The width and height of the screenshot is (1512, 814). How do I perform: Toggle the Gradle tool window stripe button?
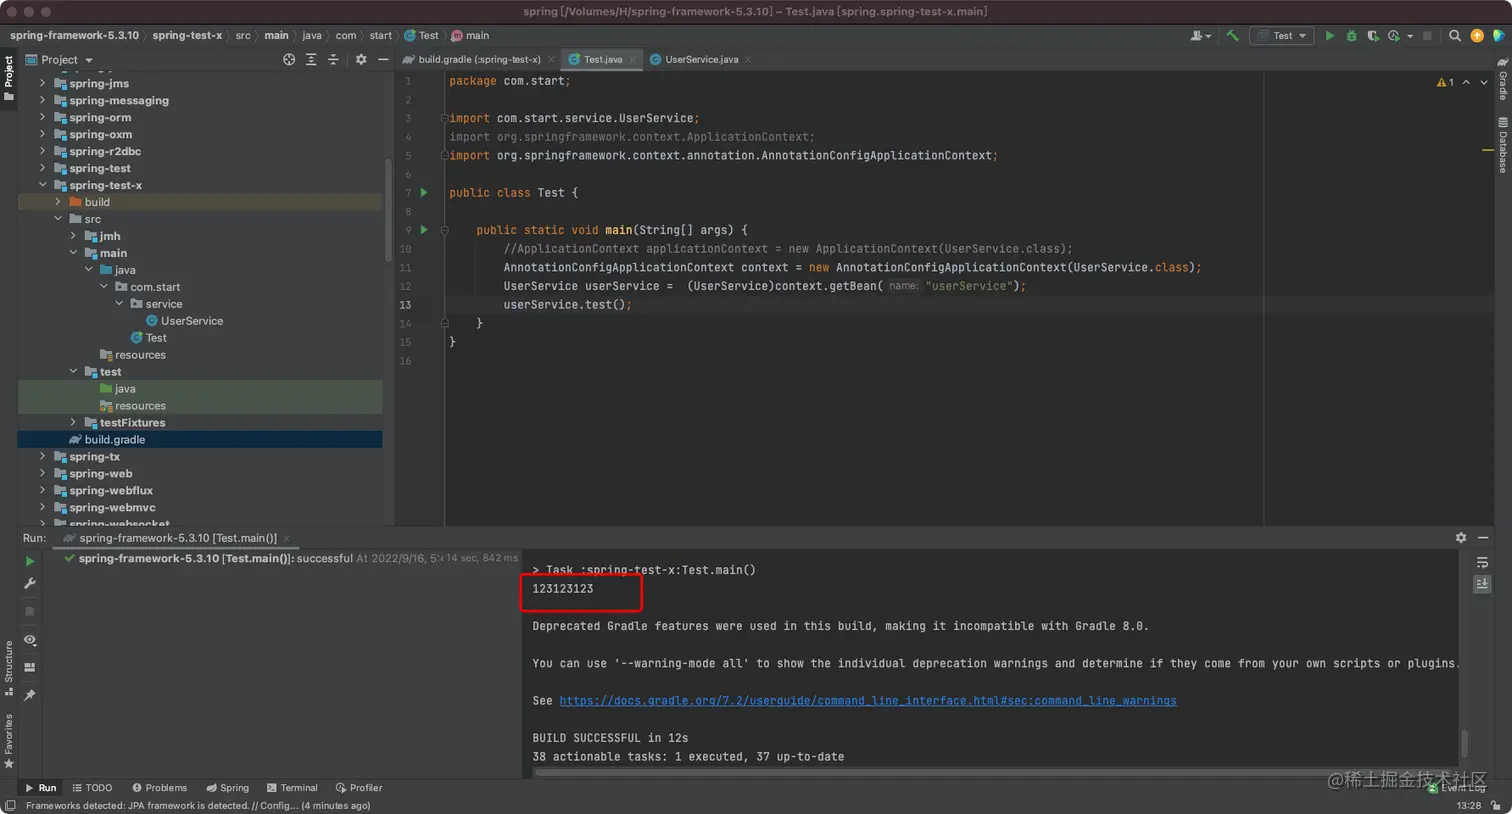pyautogui.click(x=1502, y=79)
